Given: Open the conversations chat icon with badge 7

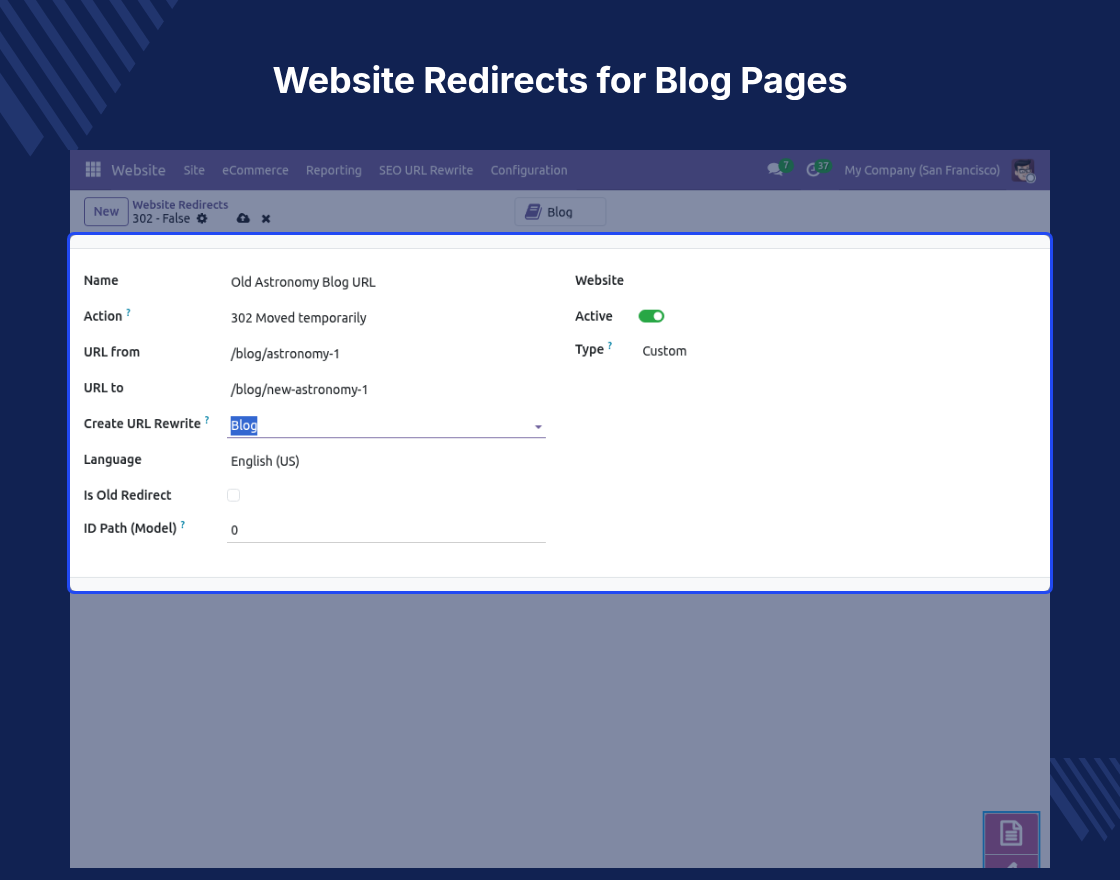Looking at the screenshot, I should coord(775,169).
